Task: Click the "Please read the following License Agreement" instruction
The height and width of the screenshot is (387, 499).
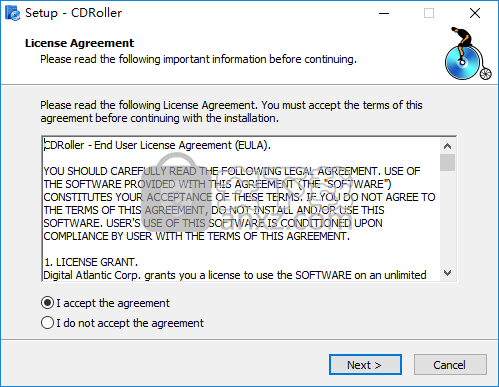Action: pyautogui.click(x=231, y=112)
